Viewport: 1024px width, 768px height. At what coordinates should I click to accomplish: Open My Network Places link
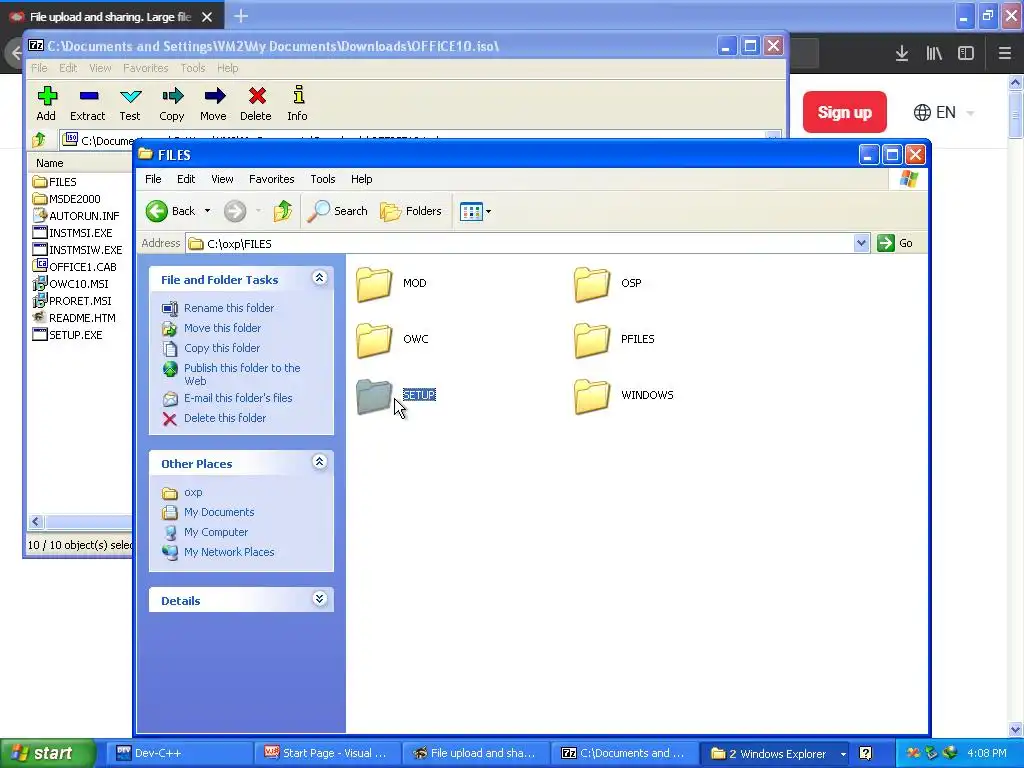229,552
